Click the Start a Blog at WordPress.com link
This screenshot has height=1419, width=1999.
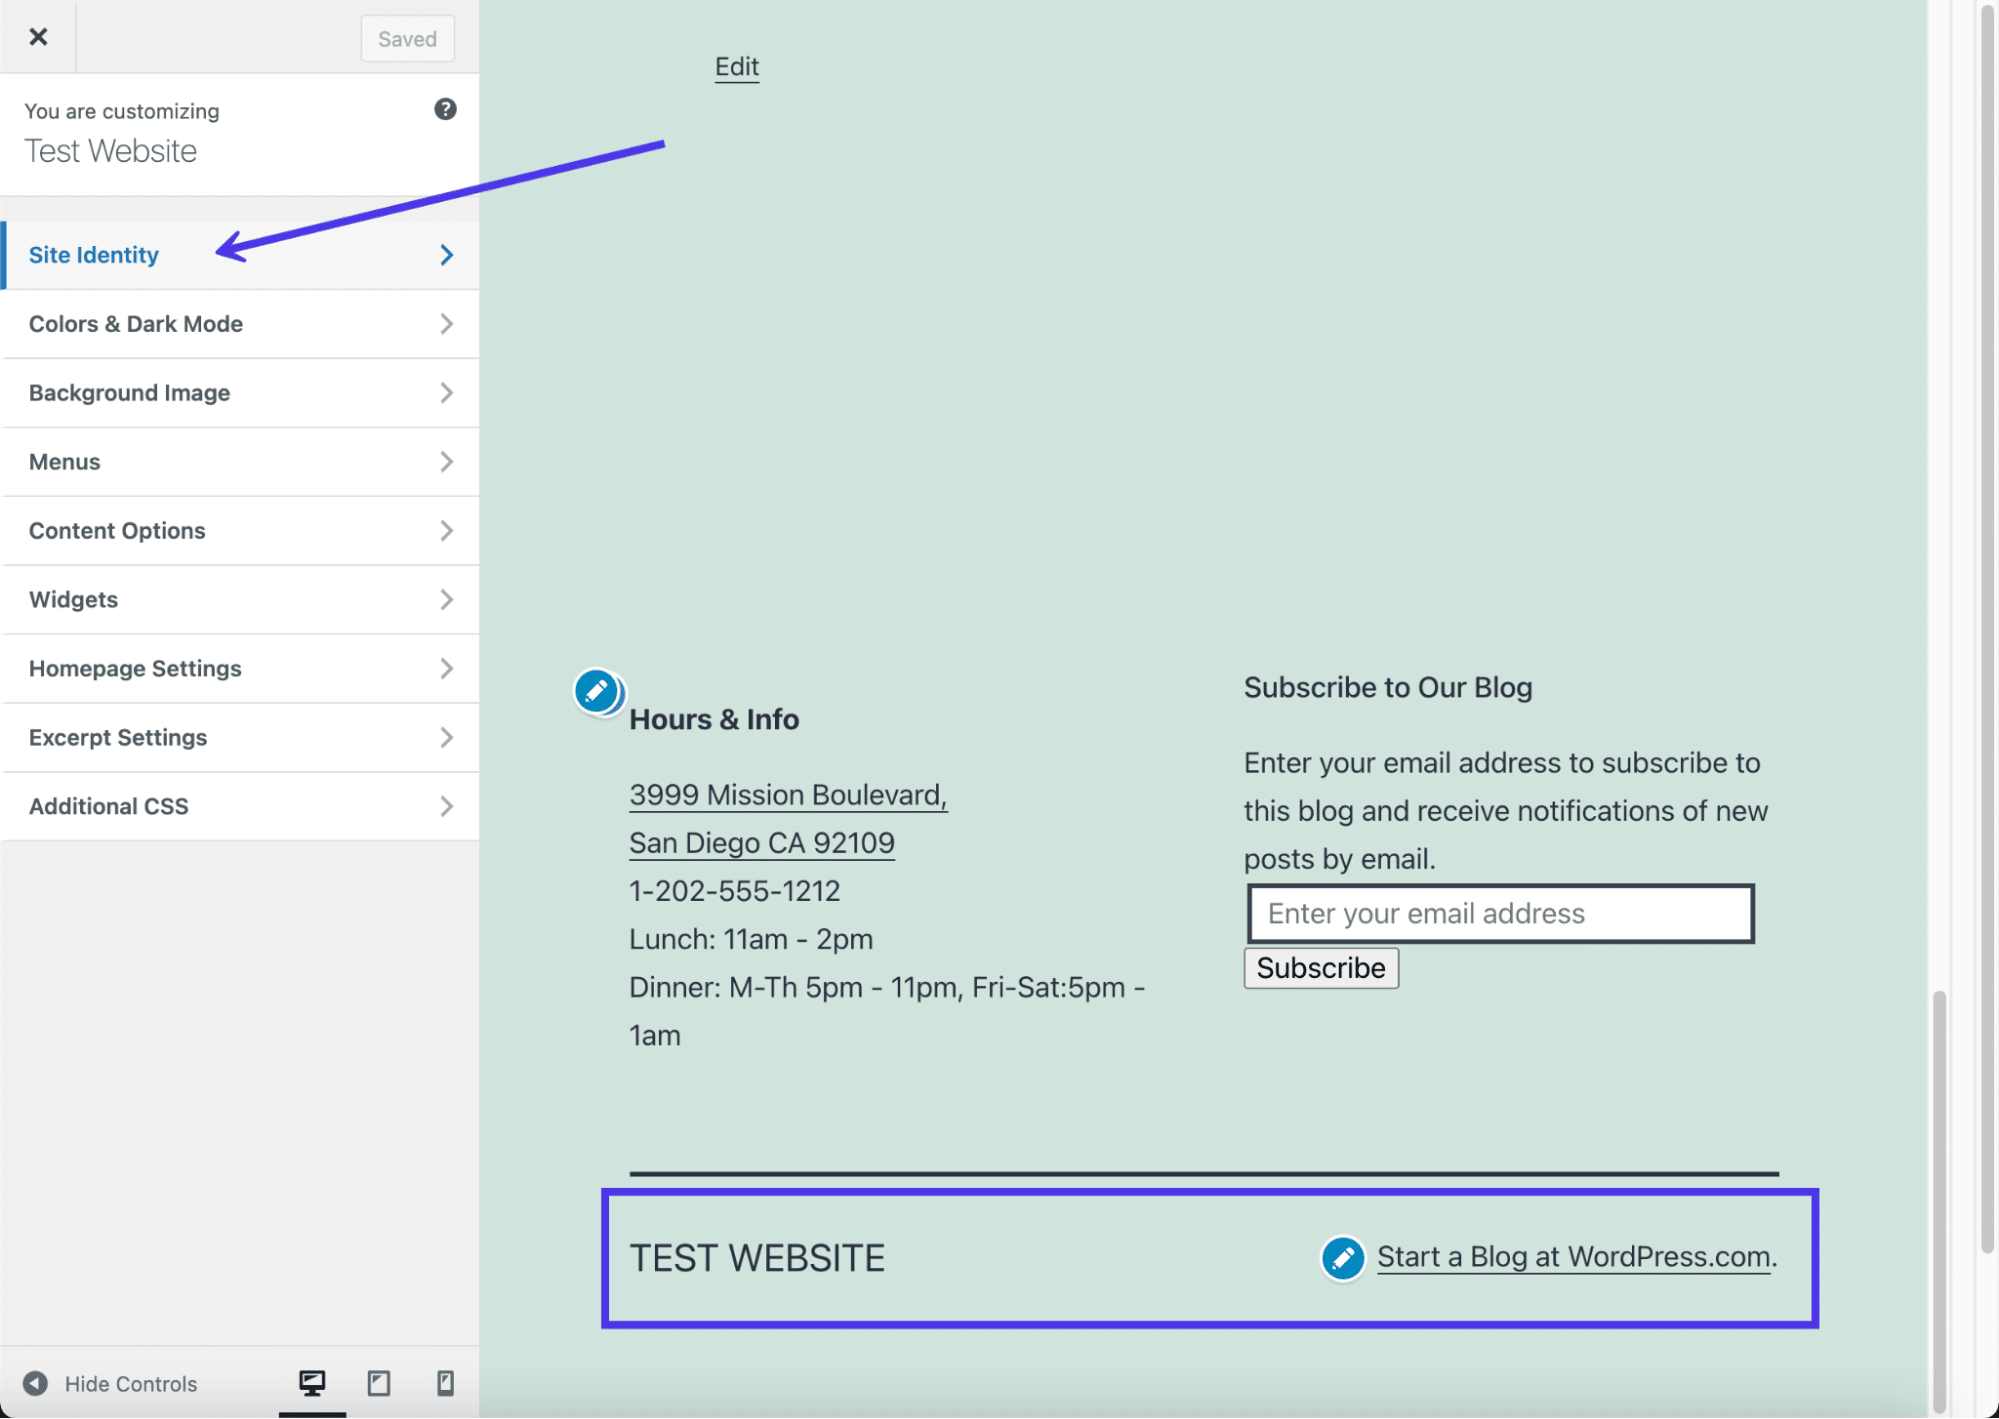pyautogui.click(x=1572, y=1256)
